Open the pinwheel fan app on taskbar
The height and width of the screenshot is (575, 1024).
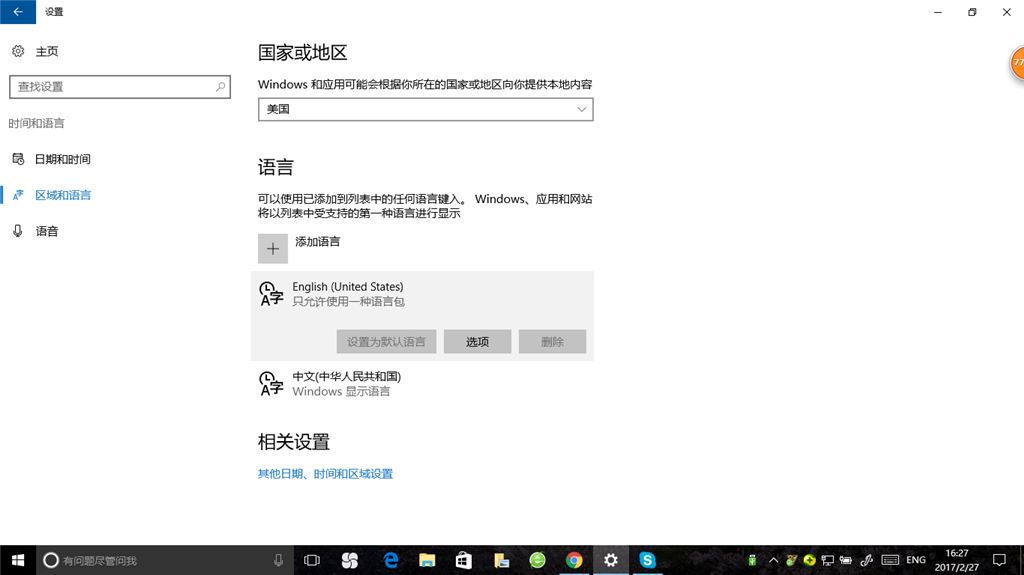(350, 560)
